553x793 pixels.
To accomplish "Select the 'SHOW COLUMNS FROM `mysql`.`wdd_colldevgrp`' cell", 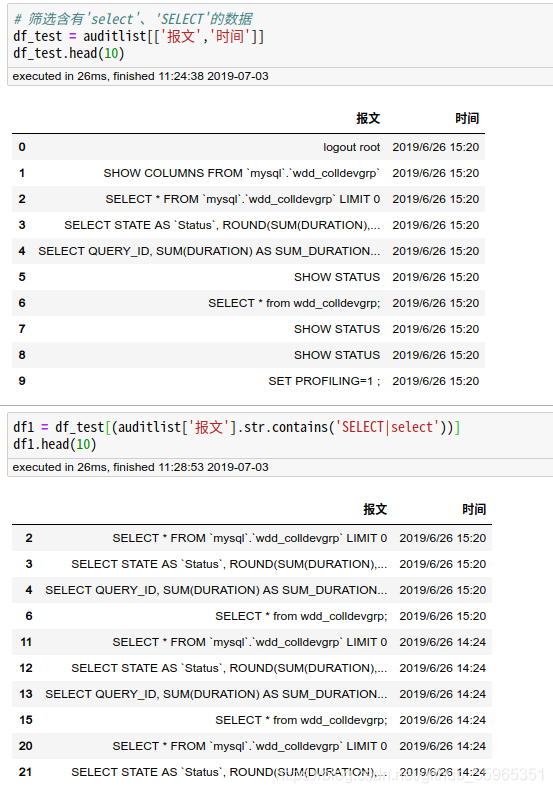I will 242,173.
